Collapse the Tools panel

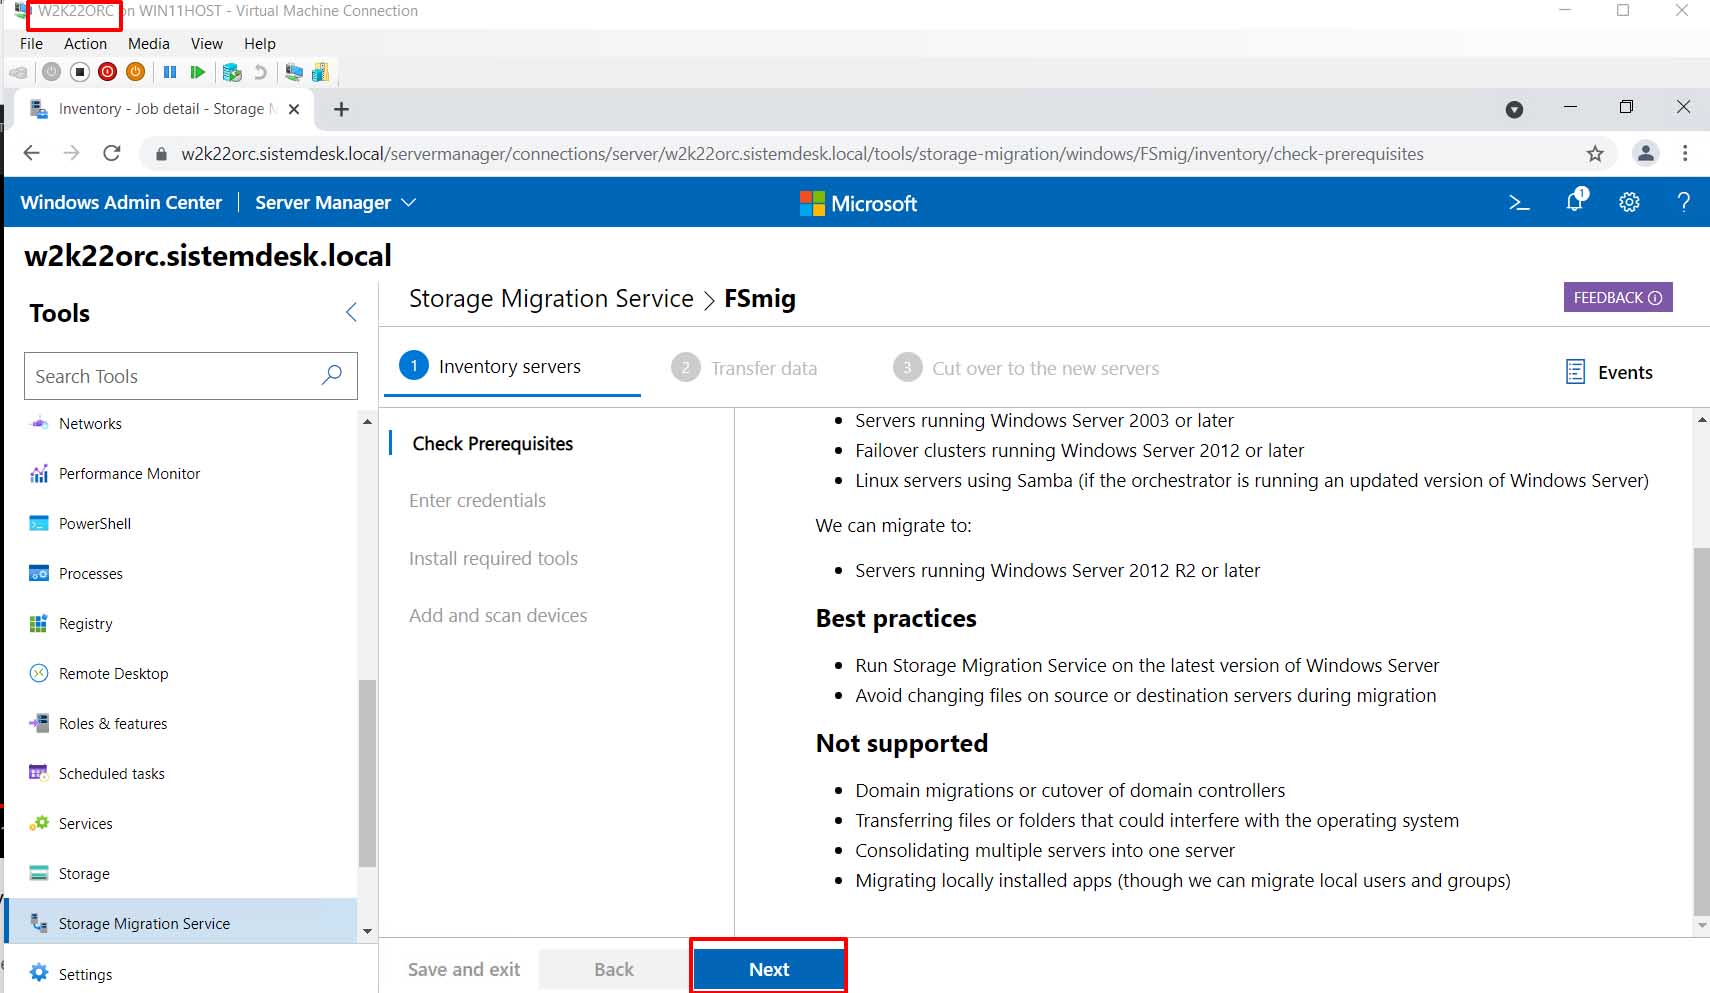click(x=351, y=312)
